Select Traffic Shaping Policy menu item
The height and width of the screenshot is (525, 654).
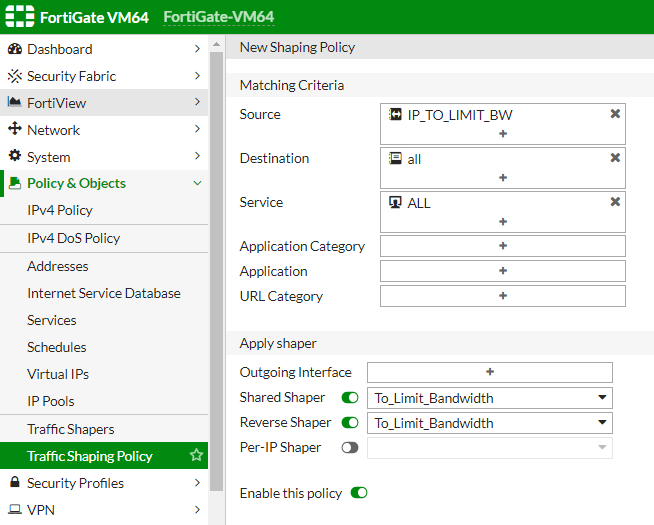point(104,455)
